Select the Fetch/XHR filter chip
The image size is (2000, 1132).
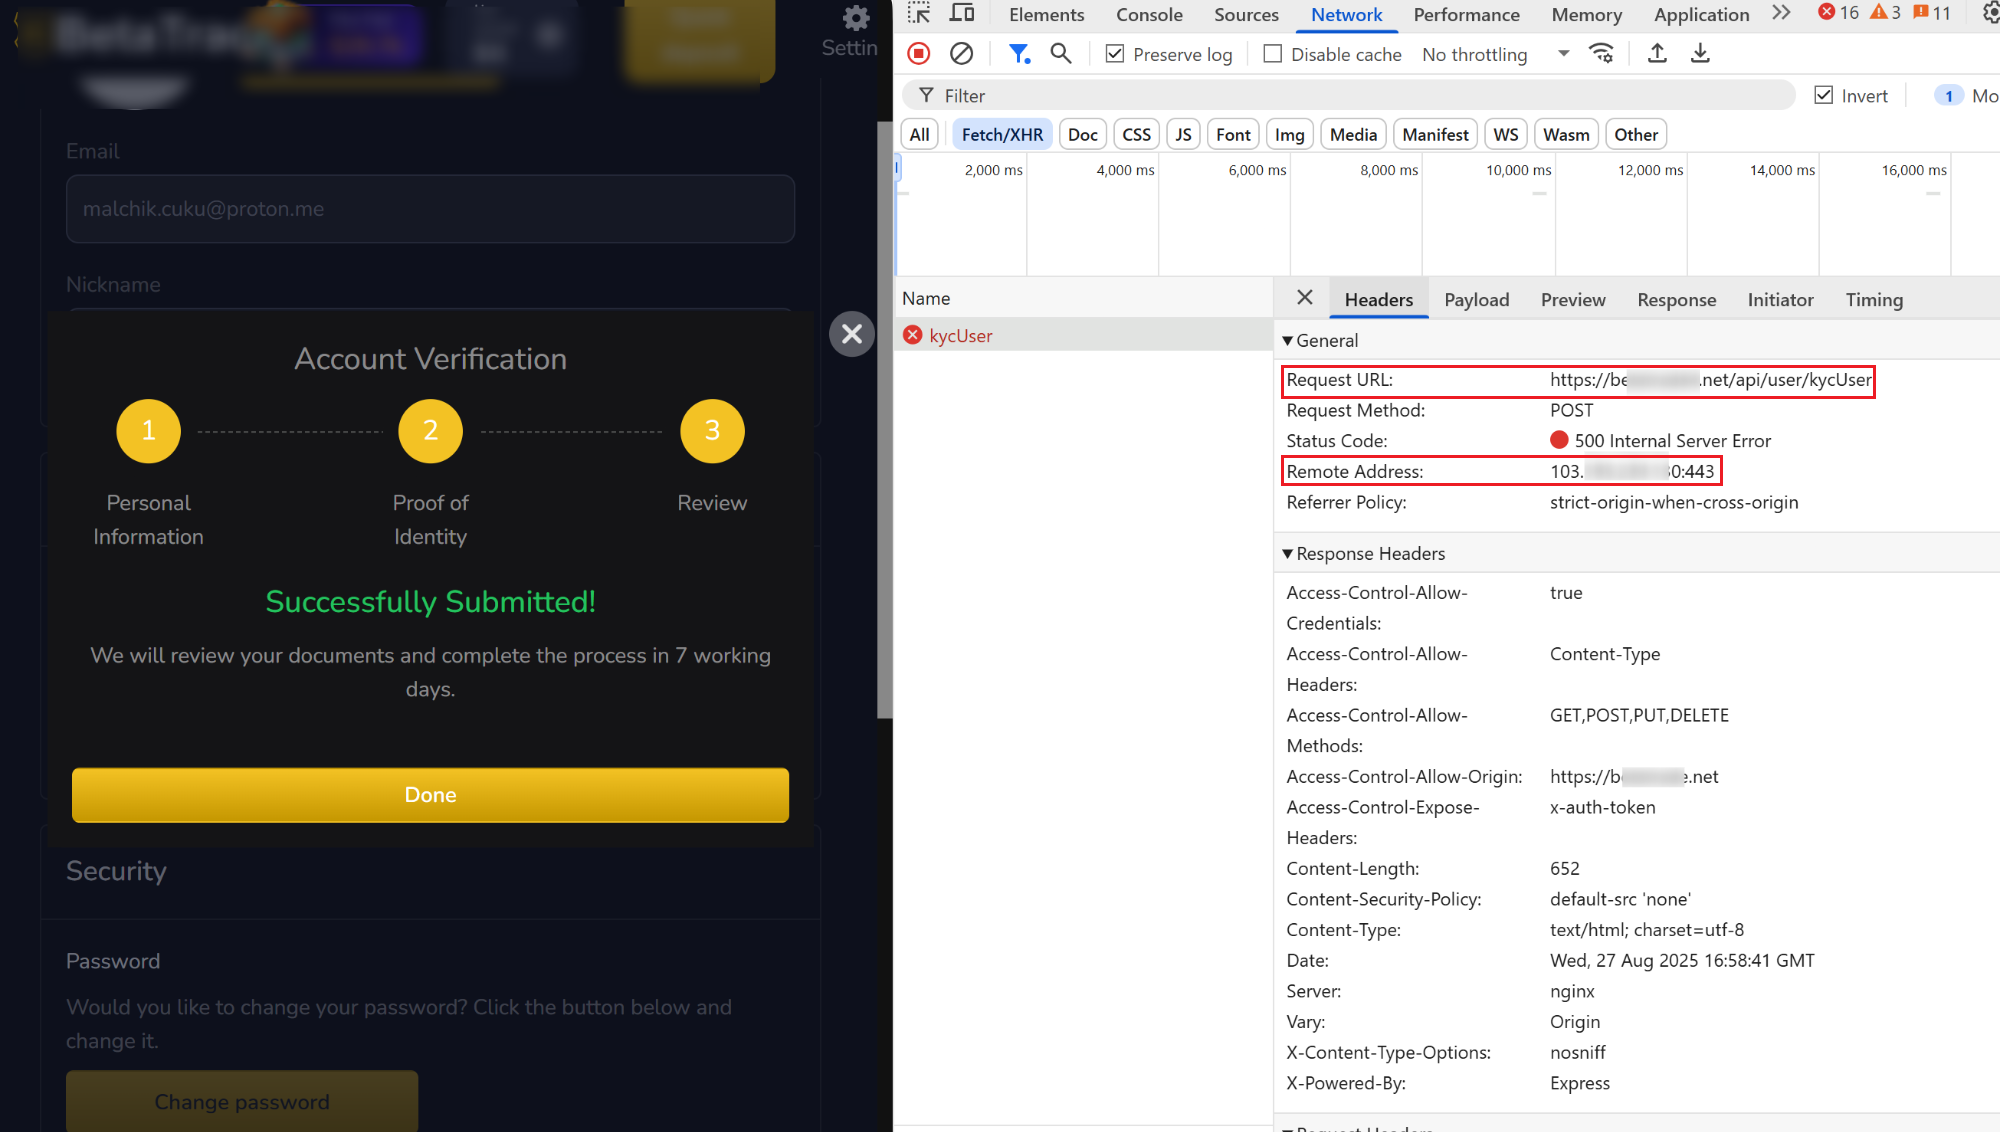[x=1001, y=133]
